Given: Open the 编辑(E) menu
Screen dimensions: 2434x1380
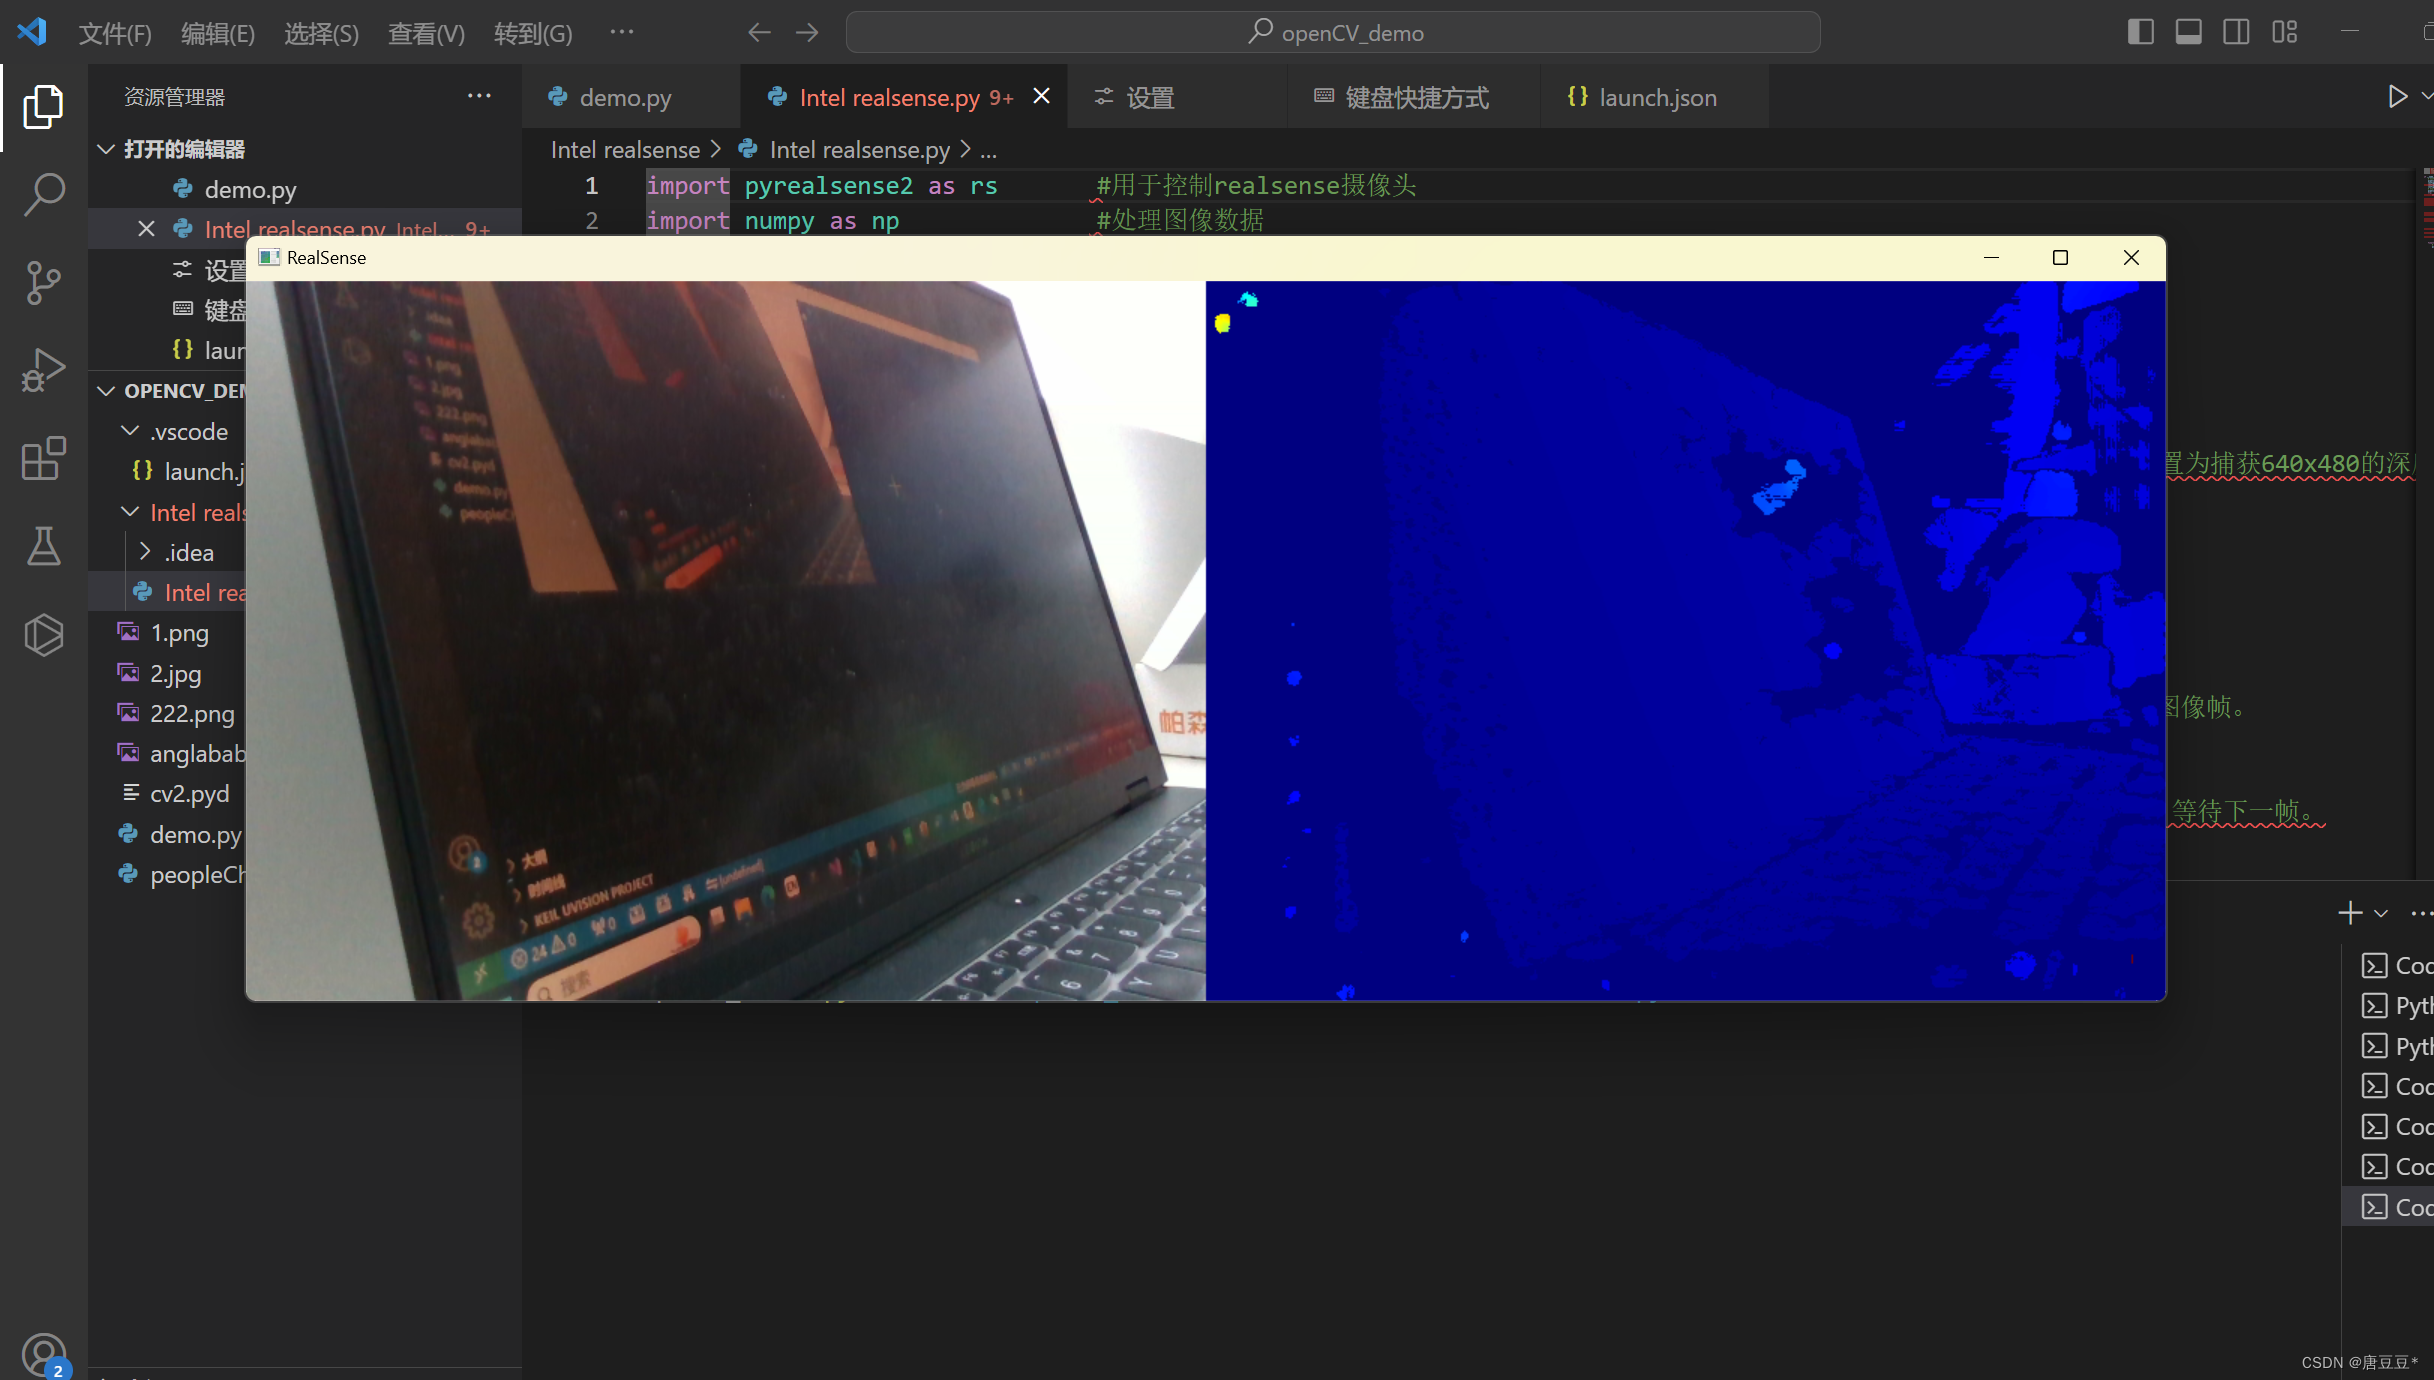Looking at the screenshot, I should [x=218, y=33].
